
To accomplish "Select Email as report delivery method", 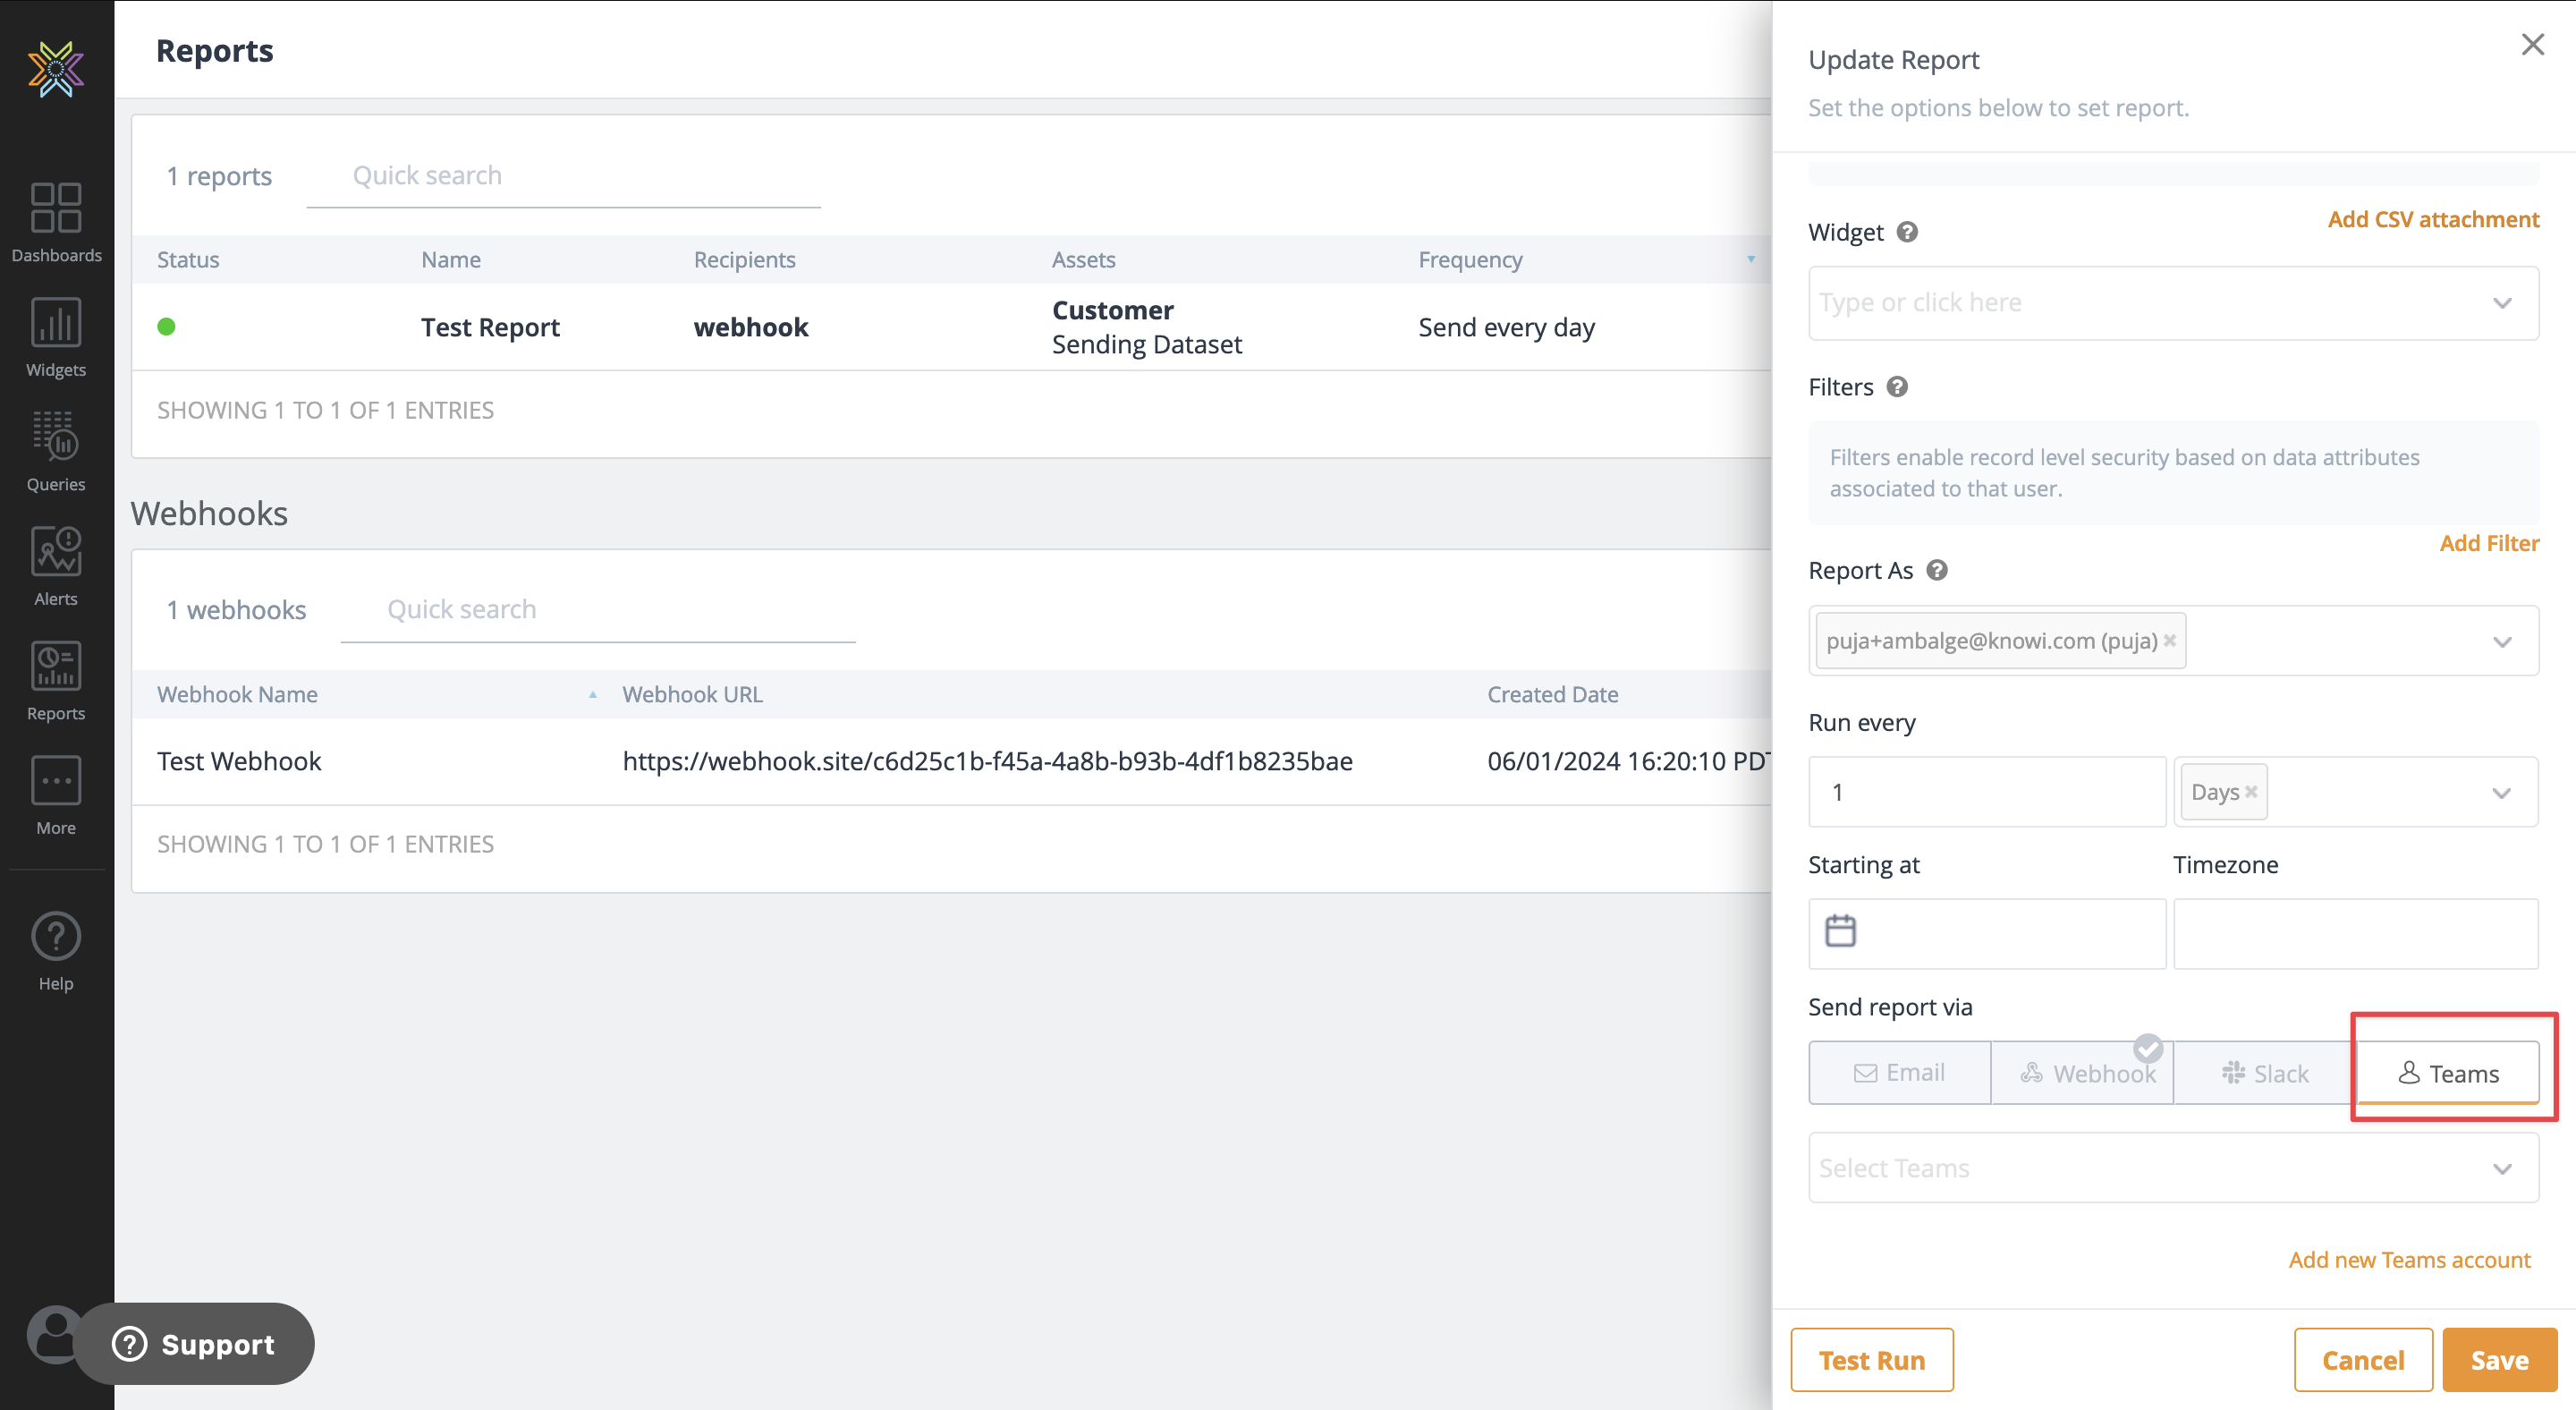I will tap(1899, 1073).
